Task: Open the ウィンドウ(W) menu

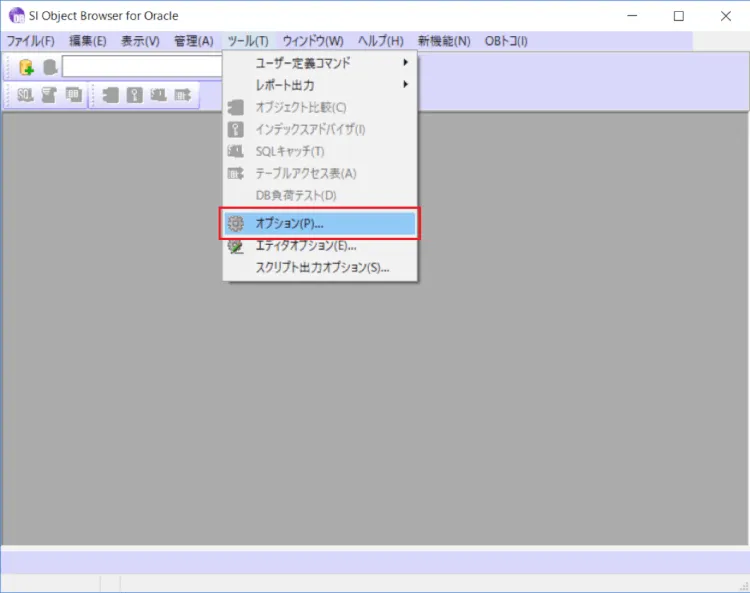Action: click(313, 41)
